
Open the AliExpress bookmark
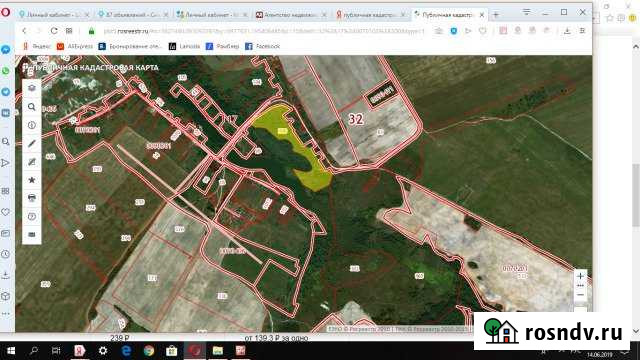coord(75,47)
